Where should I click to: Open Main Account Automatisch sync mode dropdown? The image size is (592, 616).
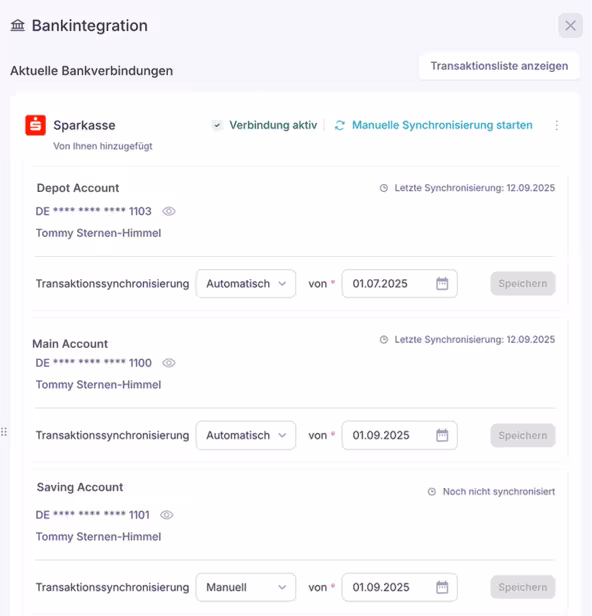point(246,435)
